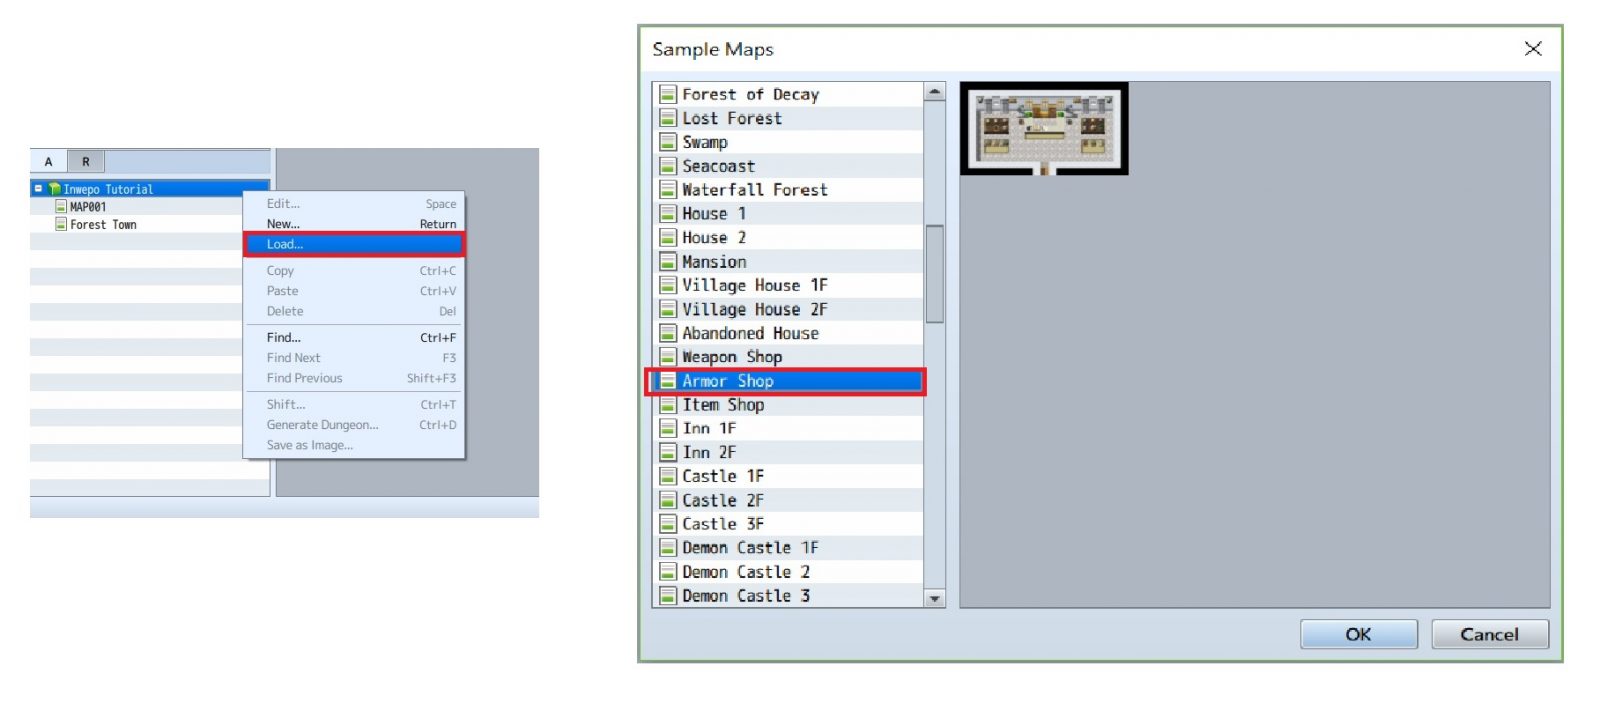Close the Sample Maps dialog

pos(1532,49)
